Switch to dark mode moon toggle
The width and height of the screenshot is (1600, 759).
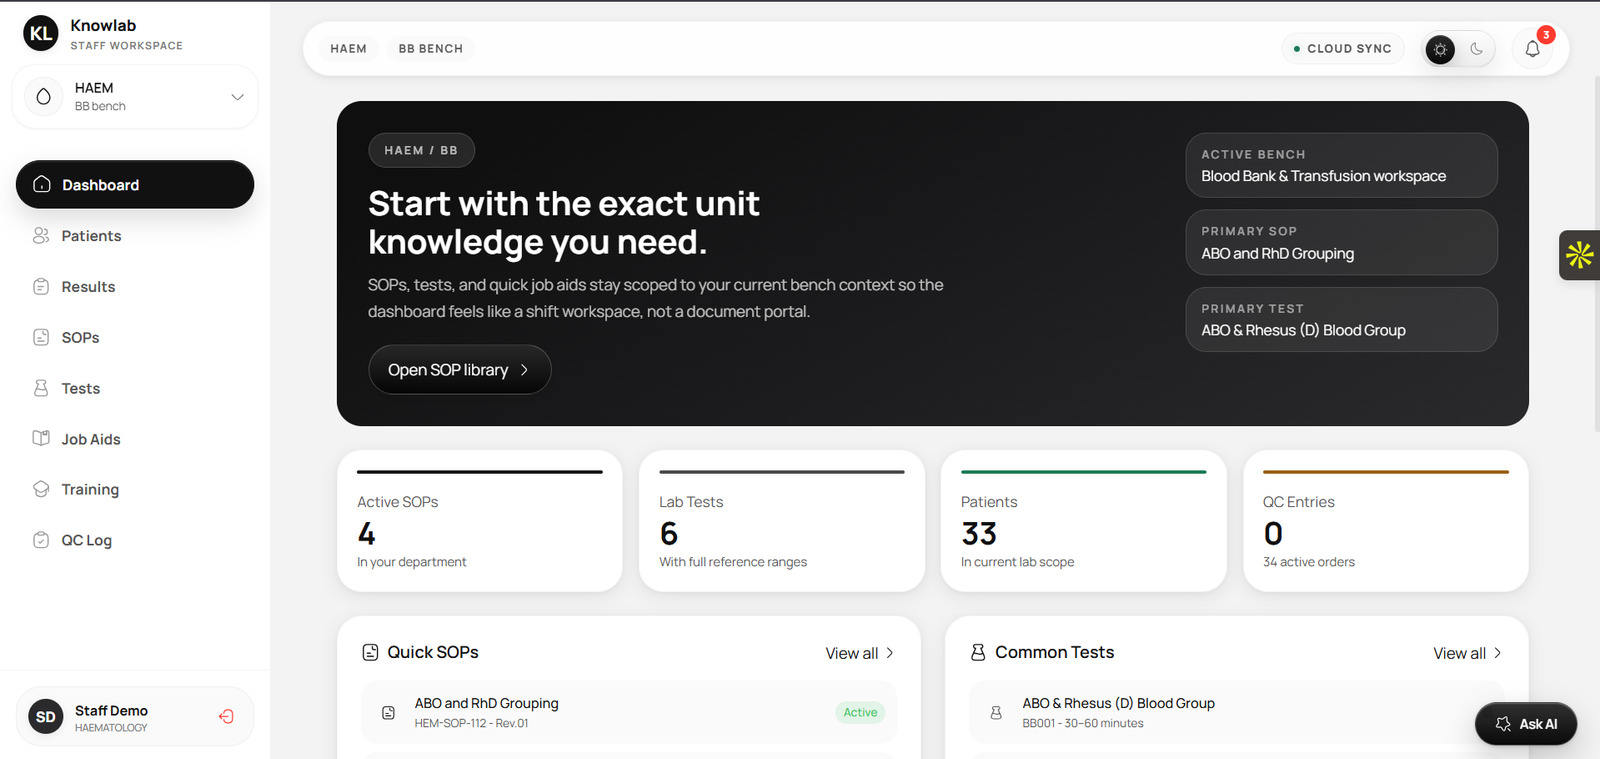1477,49
